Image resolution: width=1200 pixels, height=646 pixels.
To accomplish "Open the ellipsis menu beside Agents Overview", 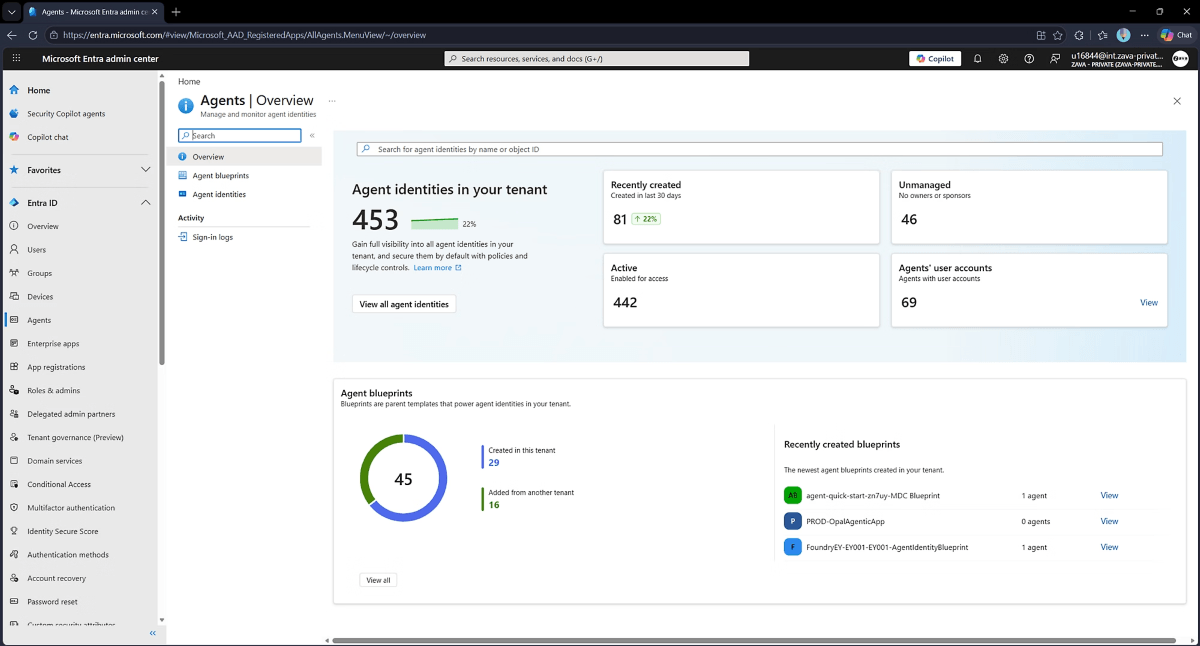I will [x=332, y=101].
